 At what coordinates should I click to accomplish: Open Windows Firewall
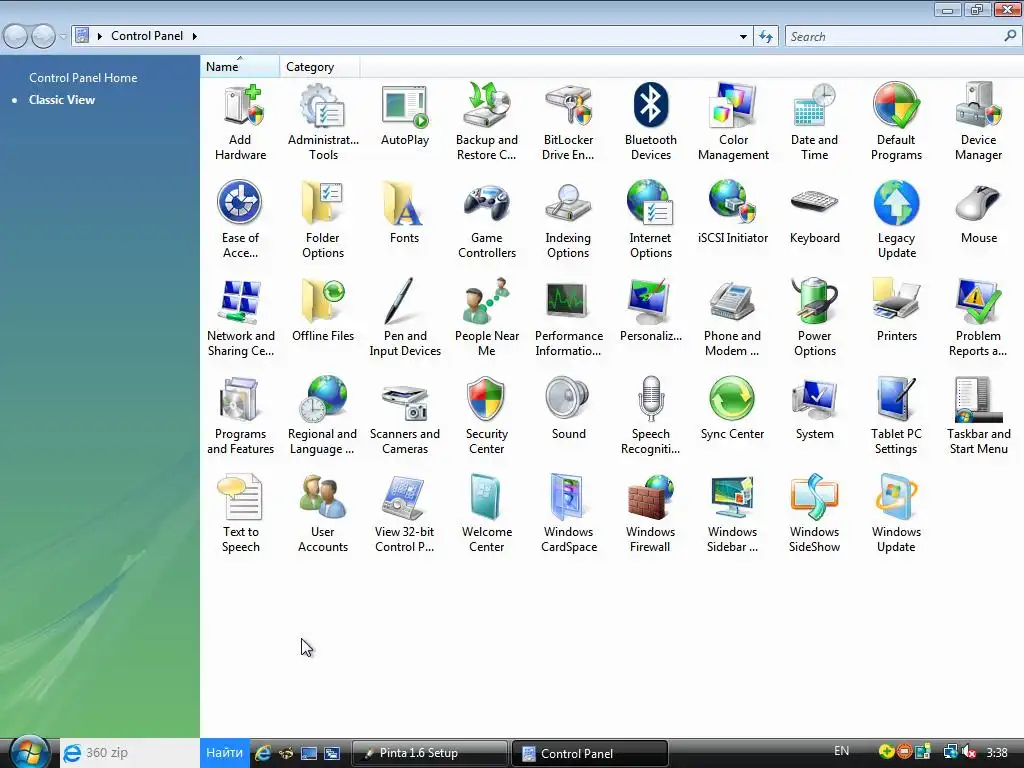tap(650, 513)
